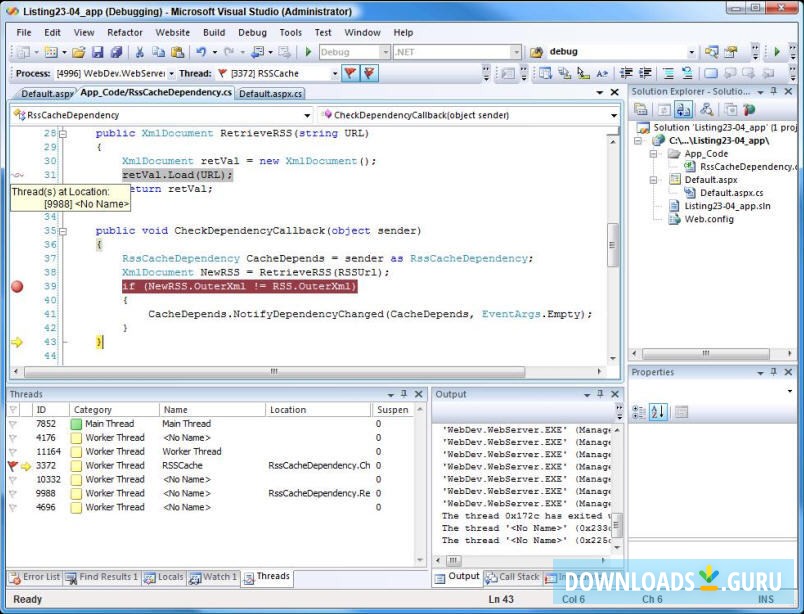Select Web.config in Solution Explorer

click(709, 219)
